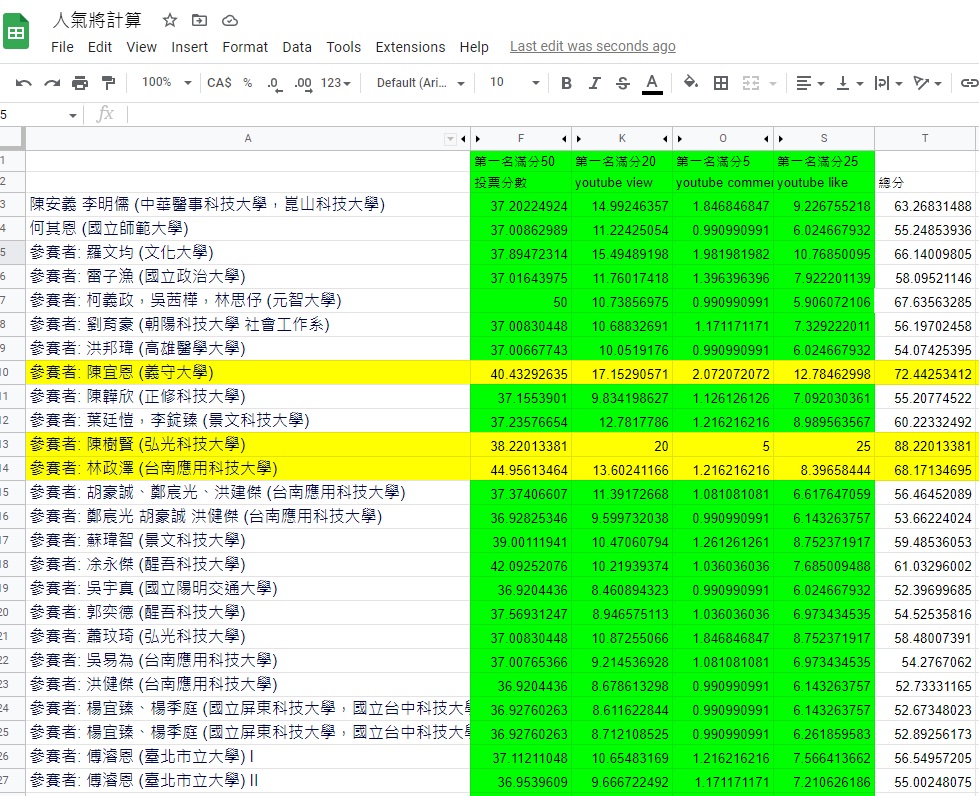Select row 10 header
The image size is (979, 796).
[x=12, y=373]
